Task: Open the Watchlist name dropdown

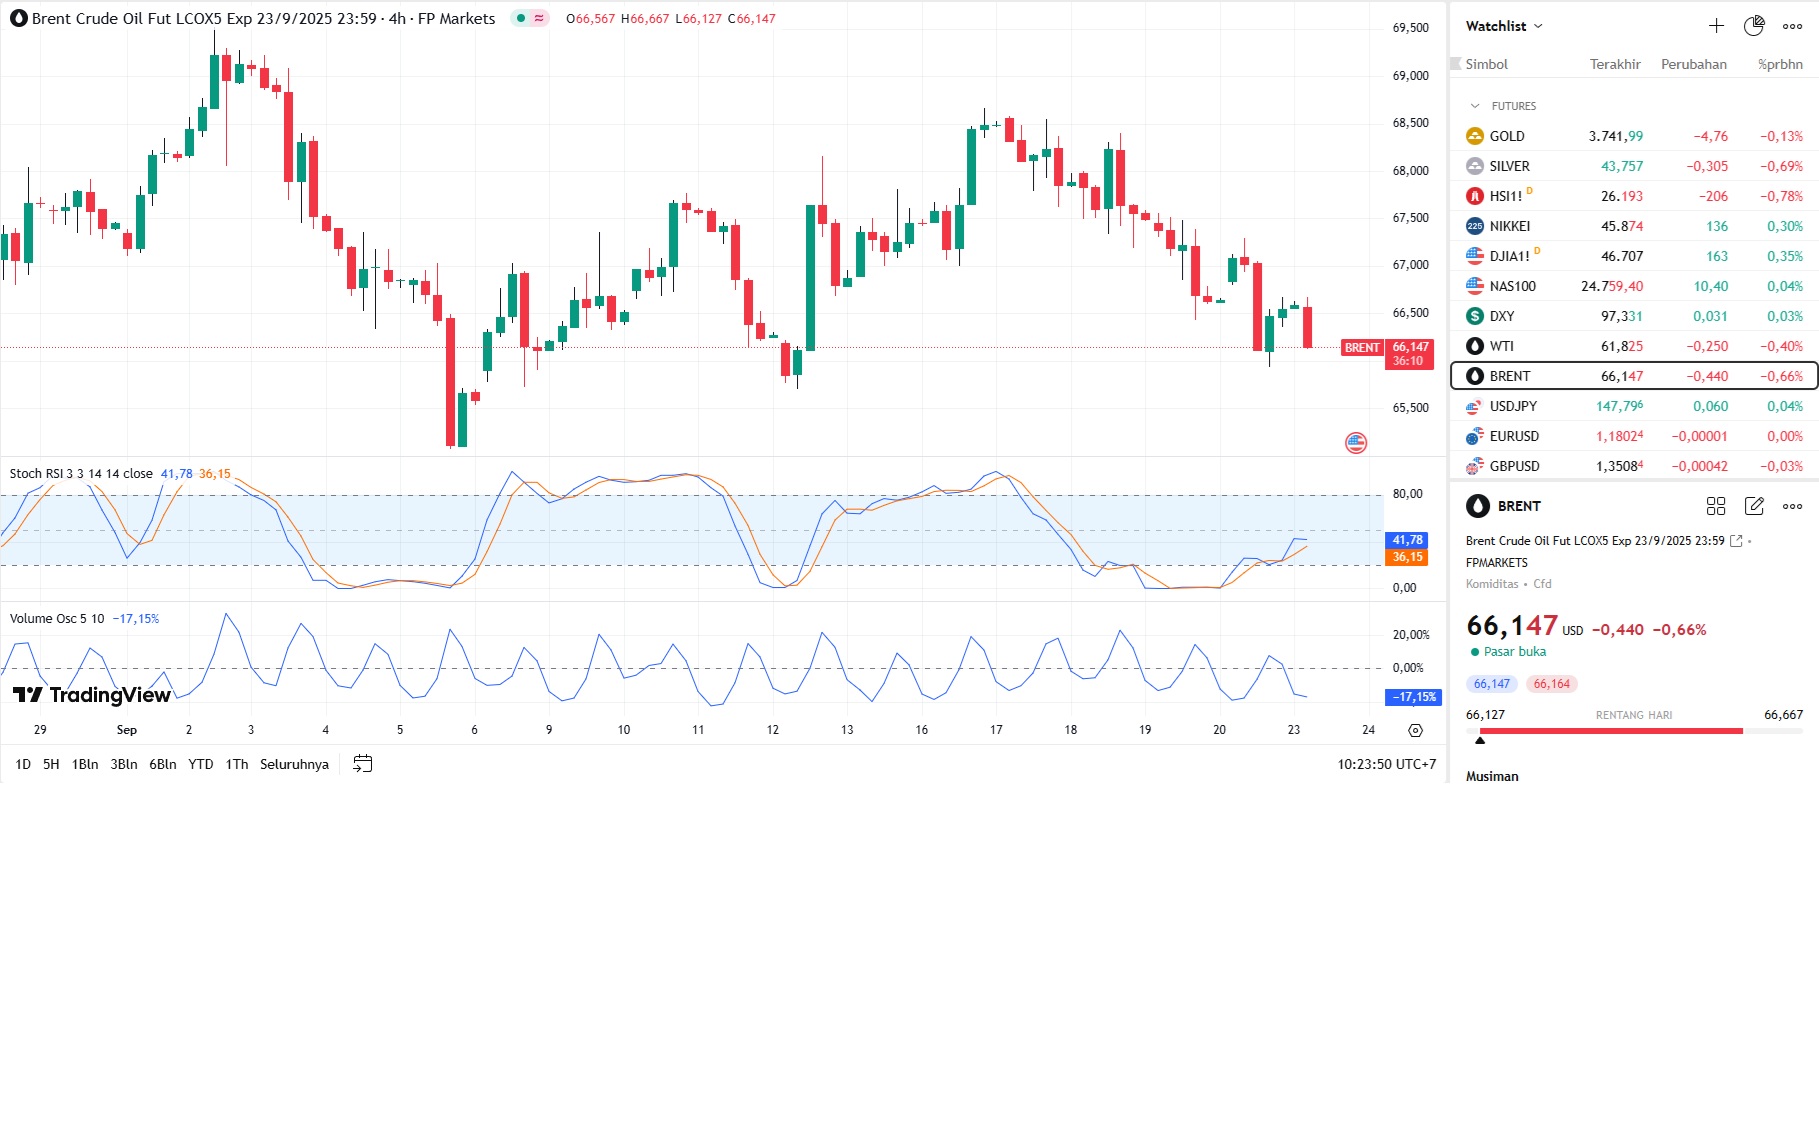Action: 1504,26
